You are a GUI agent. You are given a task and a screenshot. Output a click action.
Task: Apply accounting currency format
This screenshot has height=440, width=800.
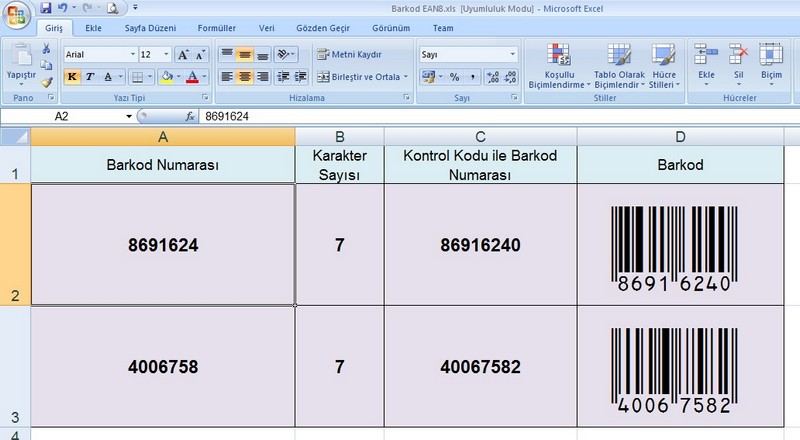pos(428,77)
